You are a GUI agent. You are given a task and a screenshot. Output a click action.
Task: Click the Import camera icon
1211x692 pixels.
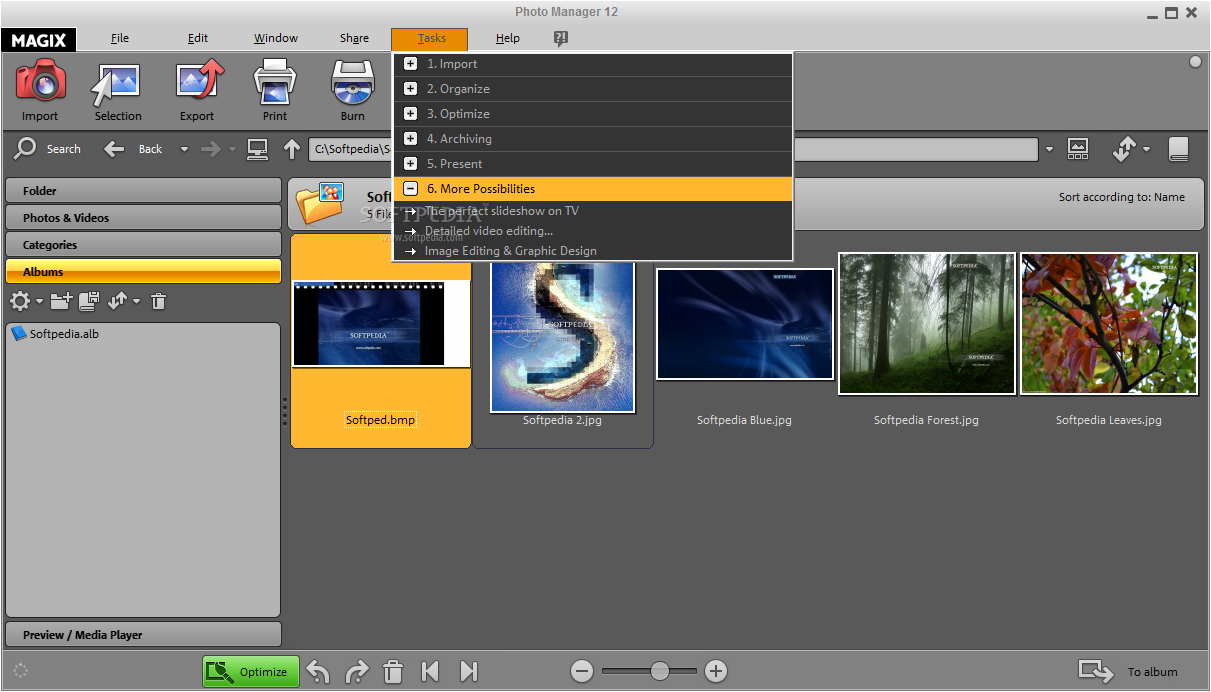coord(40,82)
